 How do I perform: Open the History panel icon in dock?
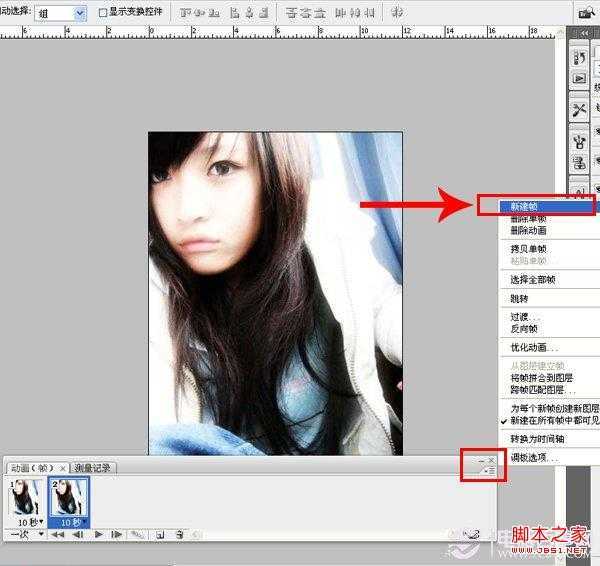click(579, 58)
